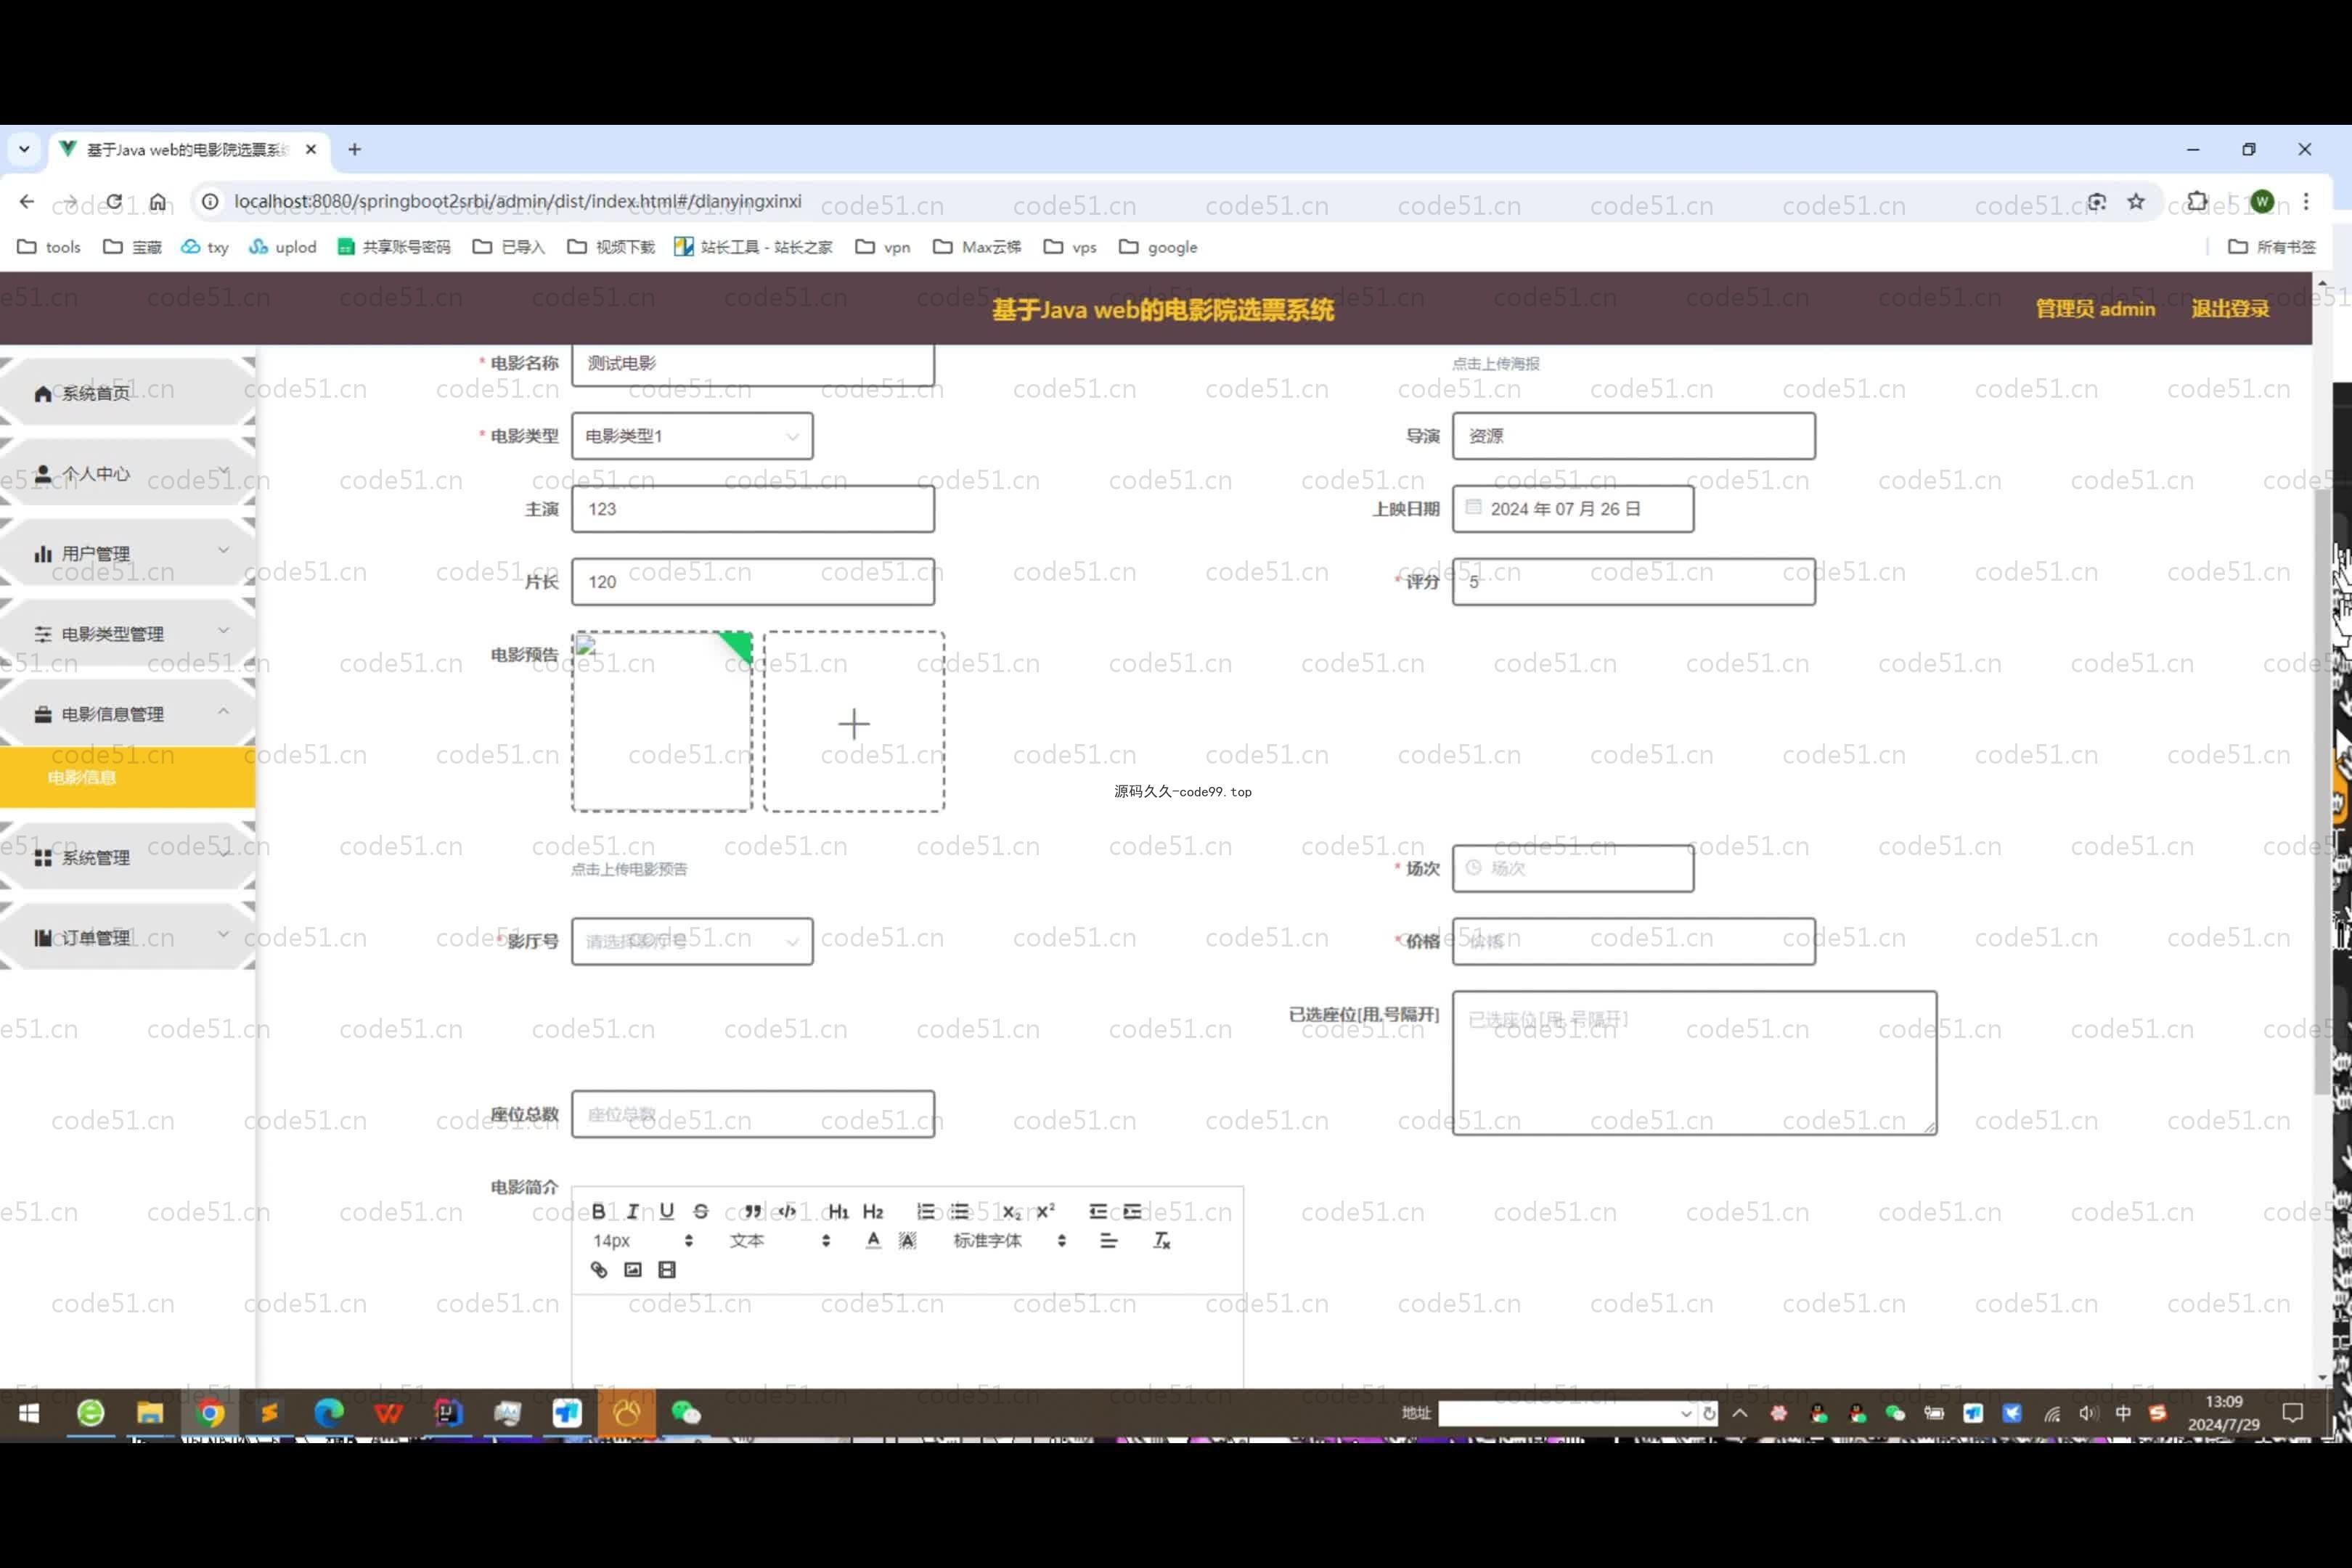This screenshot has height=1568, width=2352.
Task: Click the 评分 input field
Action: pos(1633,582)
